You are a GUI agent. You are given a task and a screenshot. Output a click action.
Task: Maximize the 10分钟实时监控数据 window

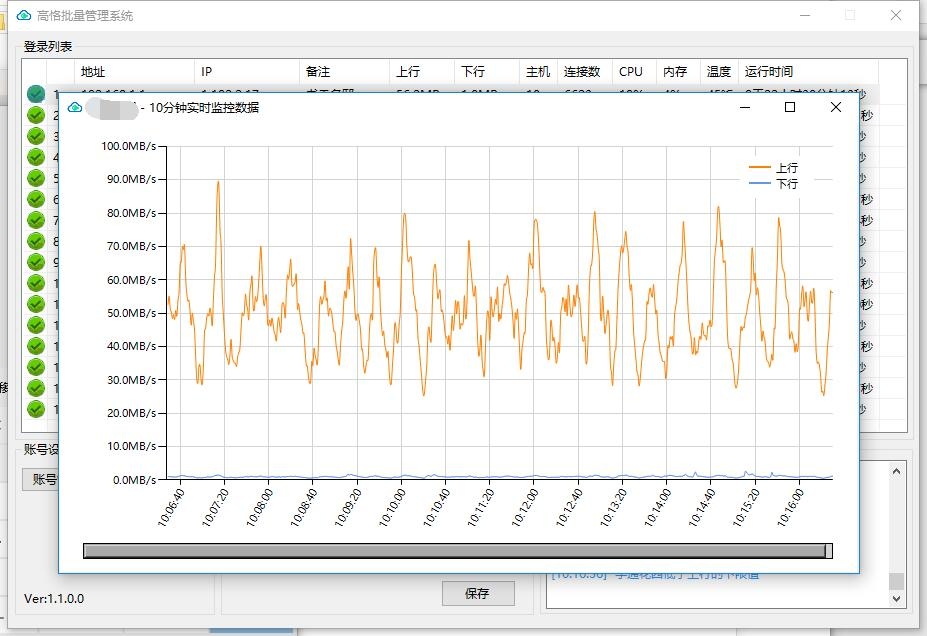coord(790,107)
